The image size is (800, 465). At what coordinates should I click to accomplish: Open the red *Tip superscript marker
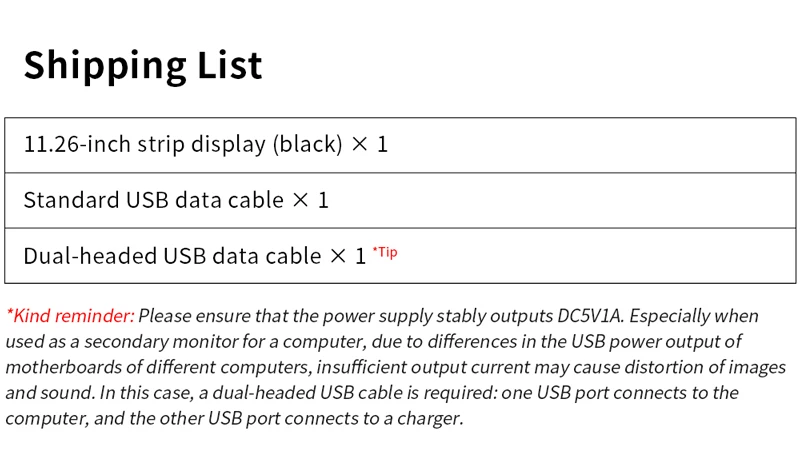pyautogui.click(x=385, y=252)
